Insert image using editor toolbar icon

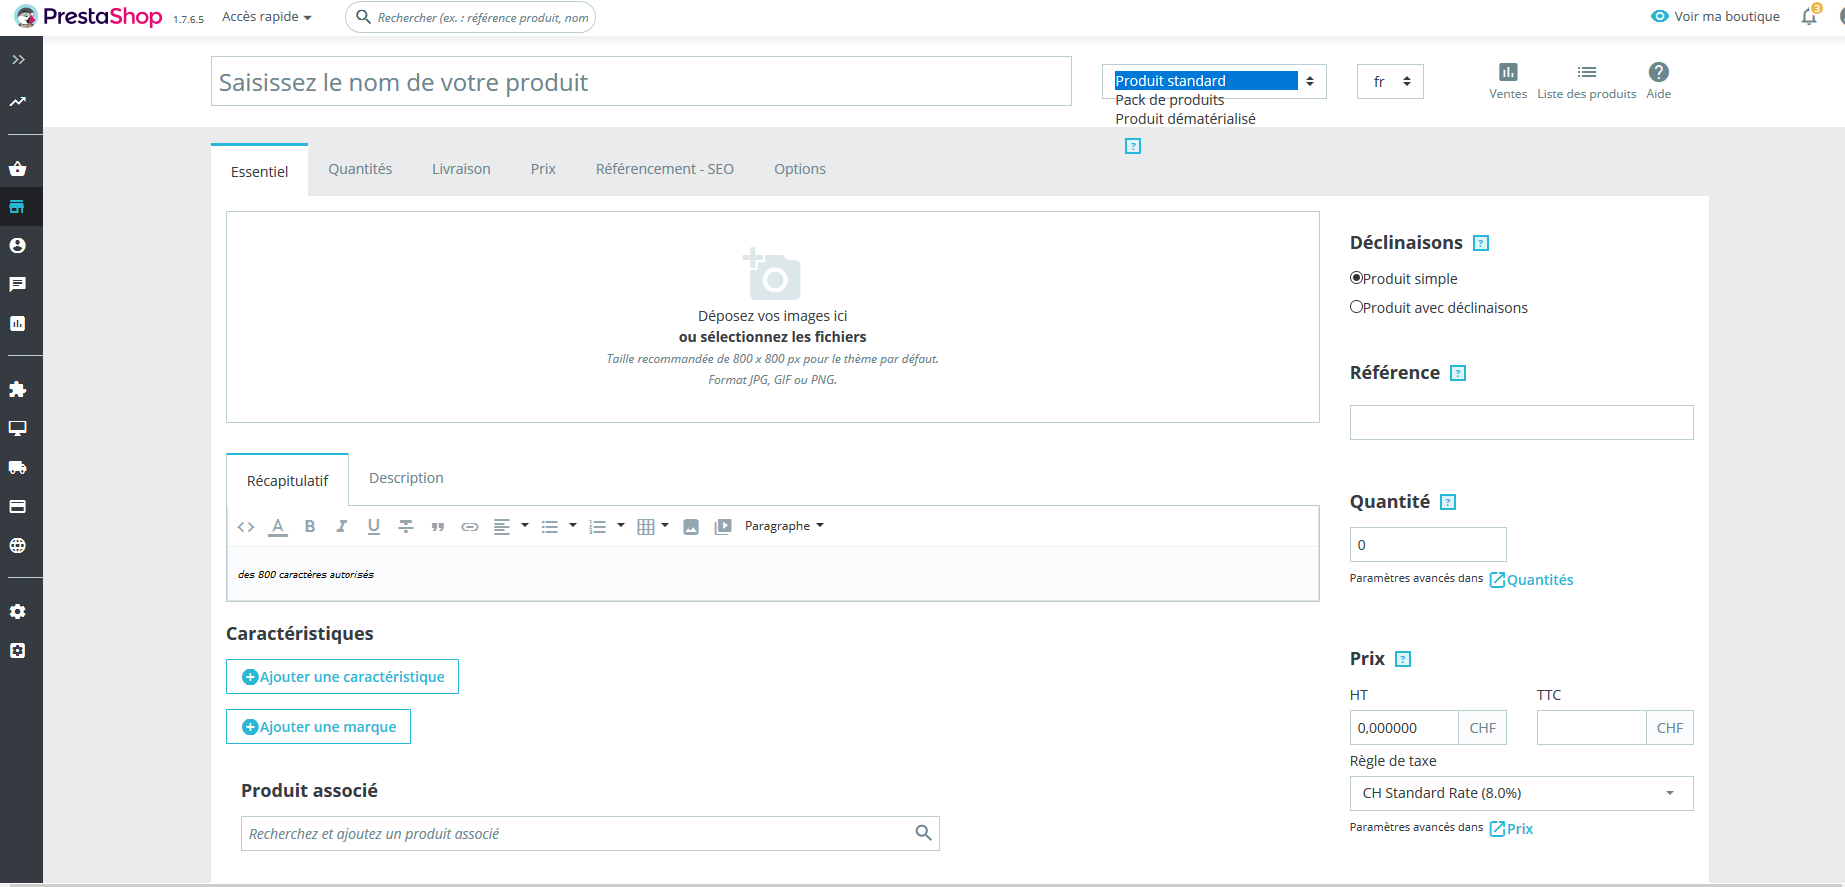(691, 527)
